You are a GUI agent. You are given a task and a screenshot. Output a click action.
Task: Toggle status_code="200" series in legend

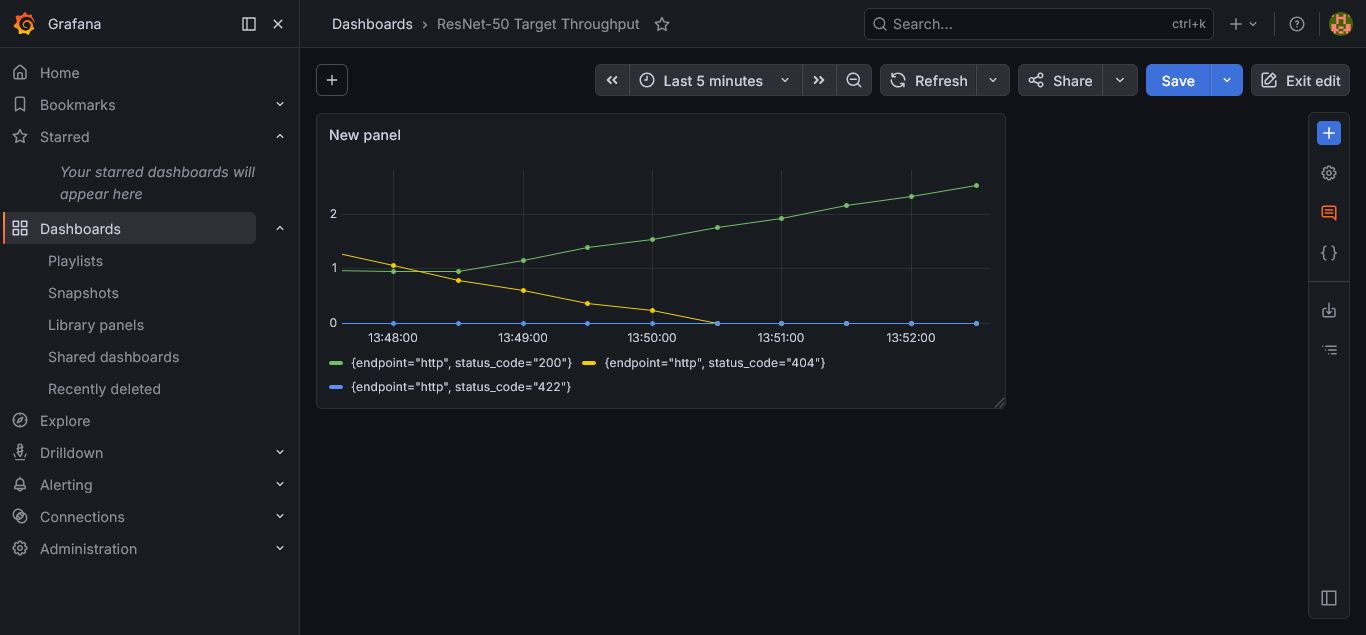tap(461, 363)
